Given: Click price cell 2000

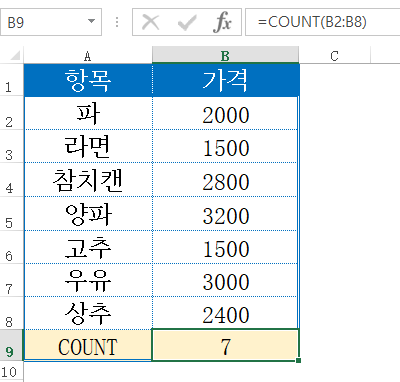Looking at the screenshot, I should click(226, 113).
